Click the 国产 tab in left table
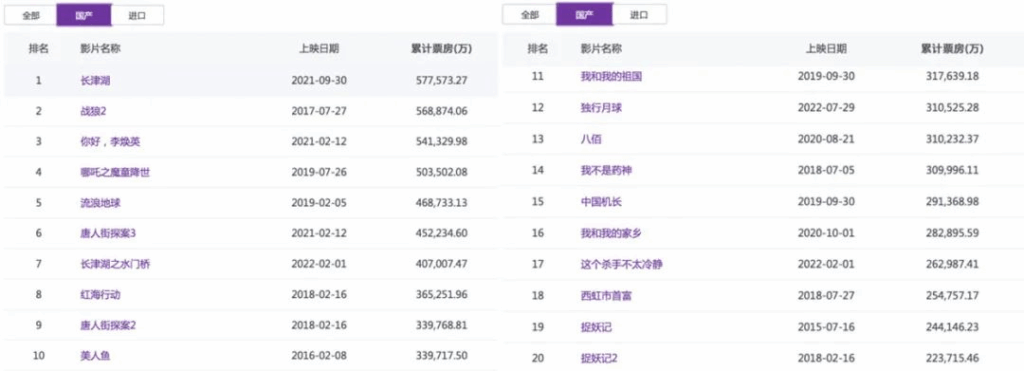Image resolution: width=1024 pixels, height=371 pixels. click(84, 15)
